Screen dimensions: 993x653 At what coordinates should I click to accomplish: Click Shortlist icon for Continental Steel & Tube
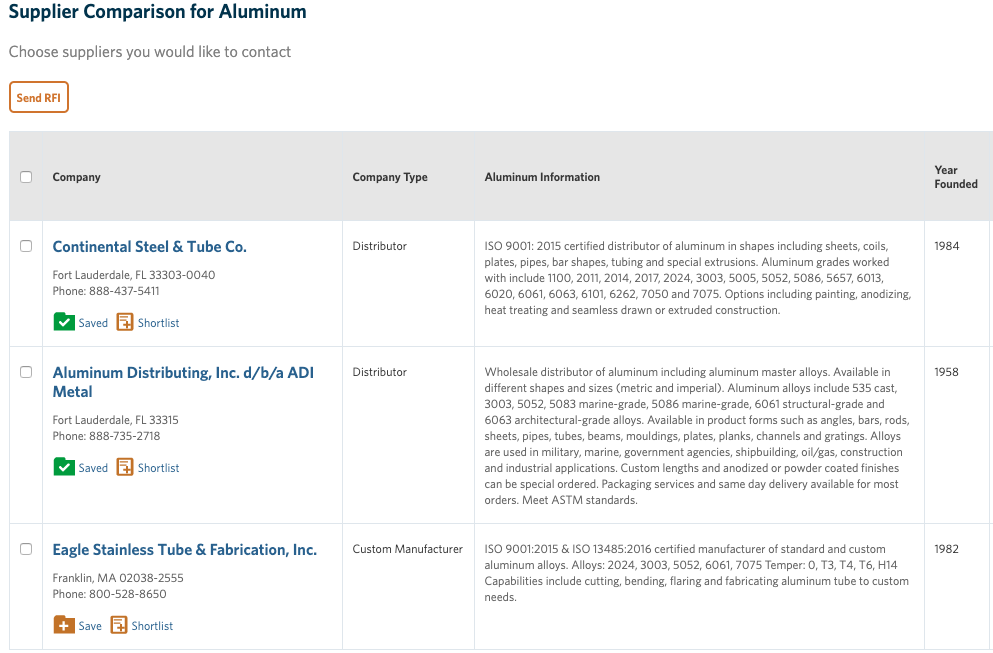click(125, 322)
